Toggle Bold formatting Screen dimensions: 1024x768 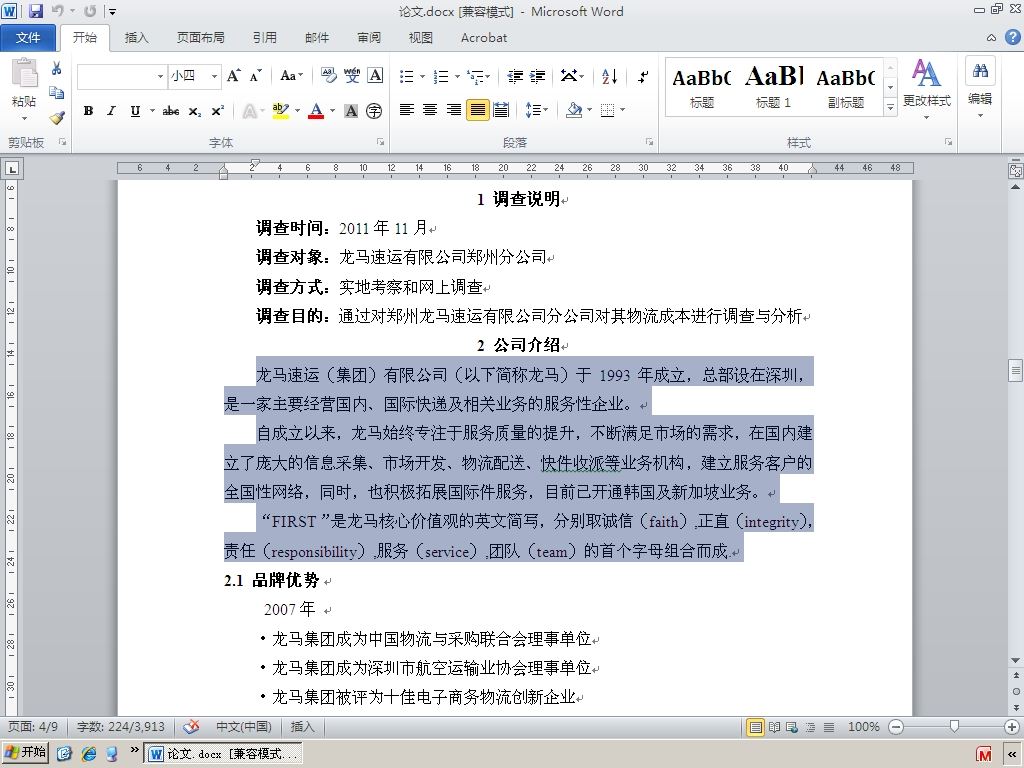(x=88, y=111)
